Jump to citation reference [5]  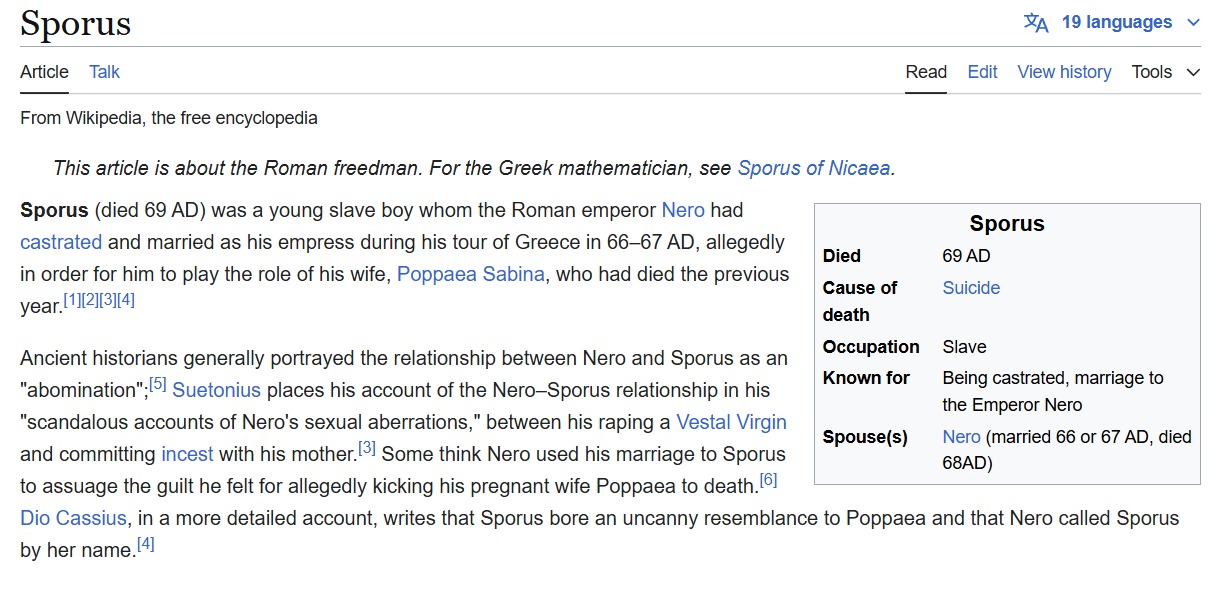tap(158, 384)
